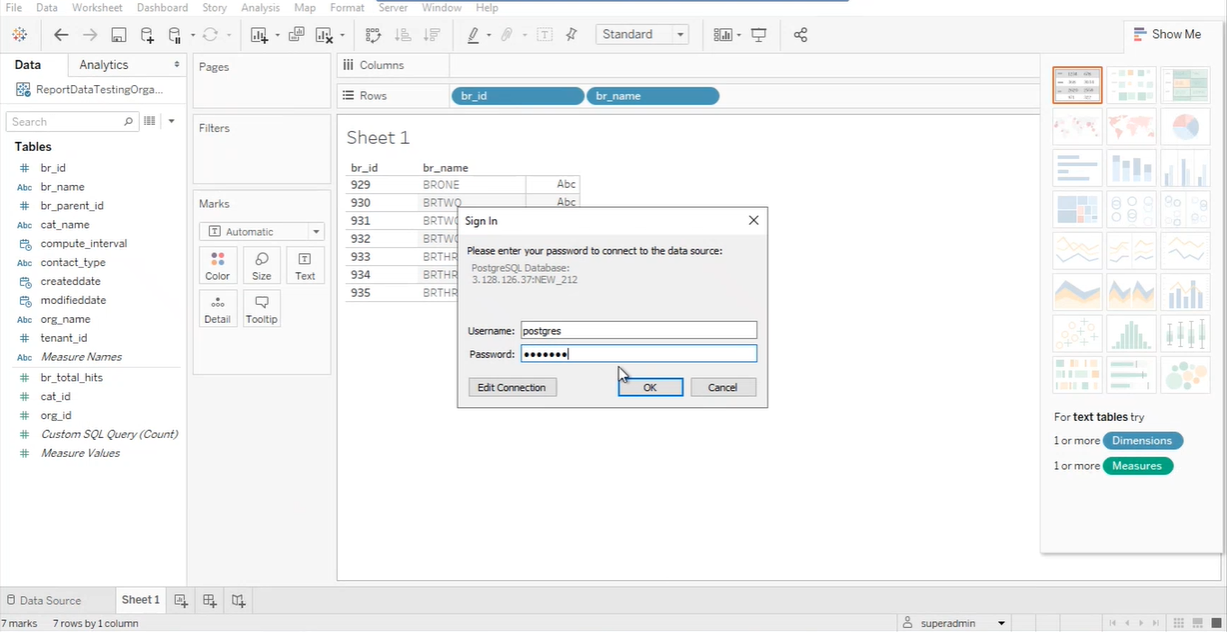Open the Data pane options dropdown arrow
This screenshot has height=632, width=1227.
coord(171,121)
